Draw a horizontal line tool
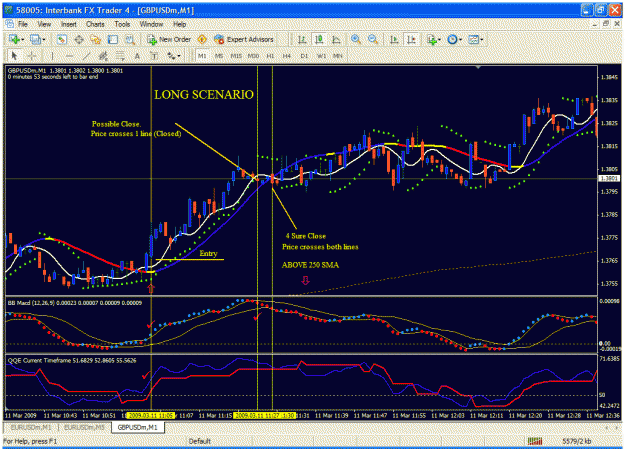The height and width of the screenshot is (449, 625). (x=69, y=56)
